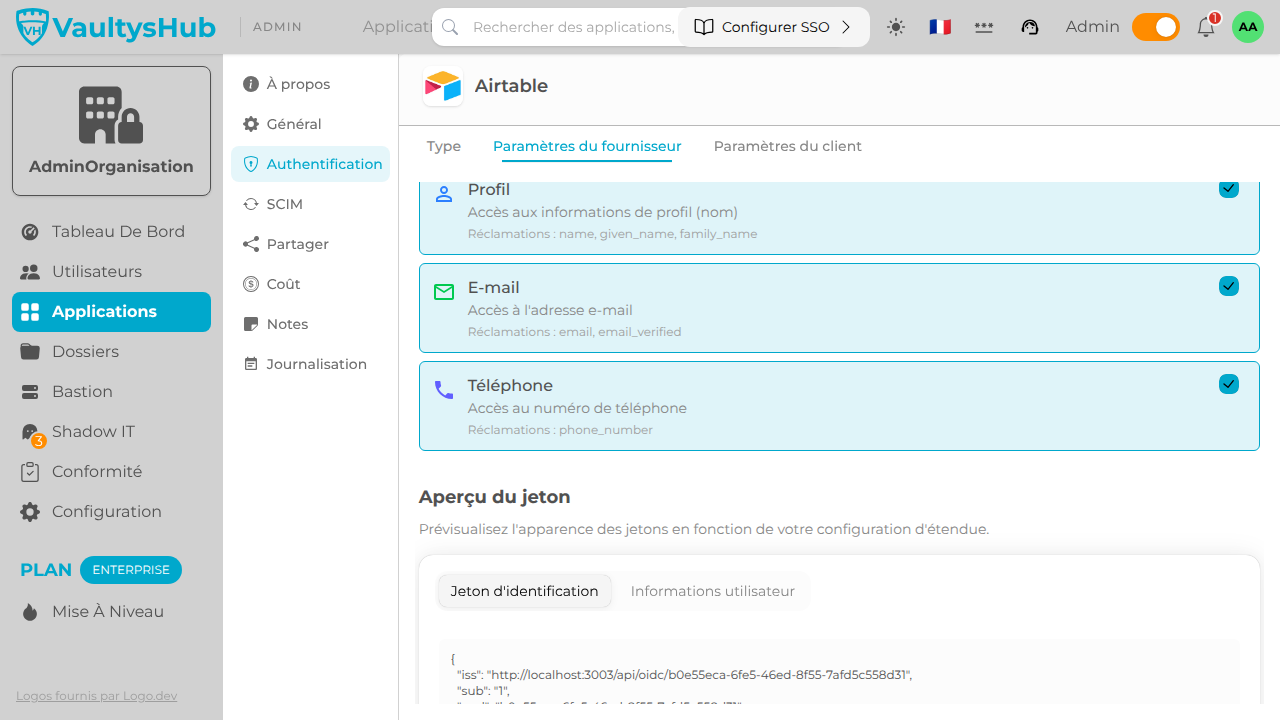Click the applications search field
This screenshot has height=720, width=1280.
pos(573,27)
